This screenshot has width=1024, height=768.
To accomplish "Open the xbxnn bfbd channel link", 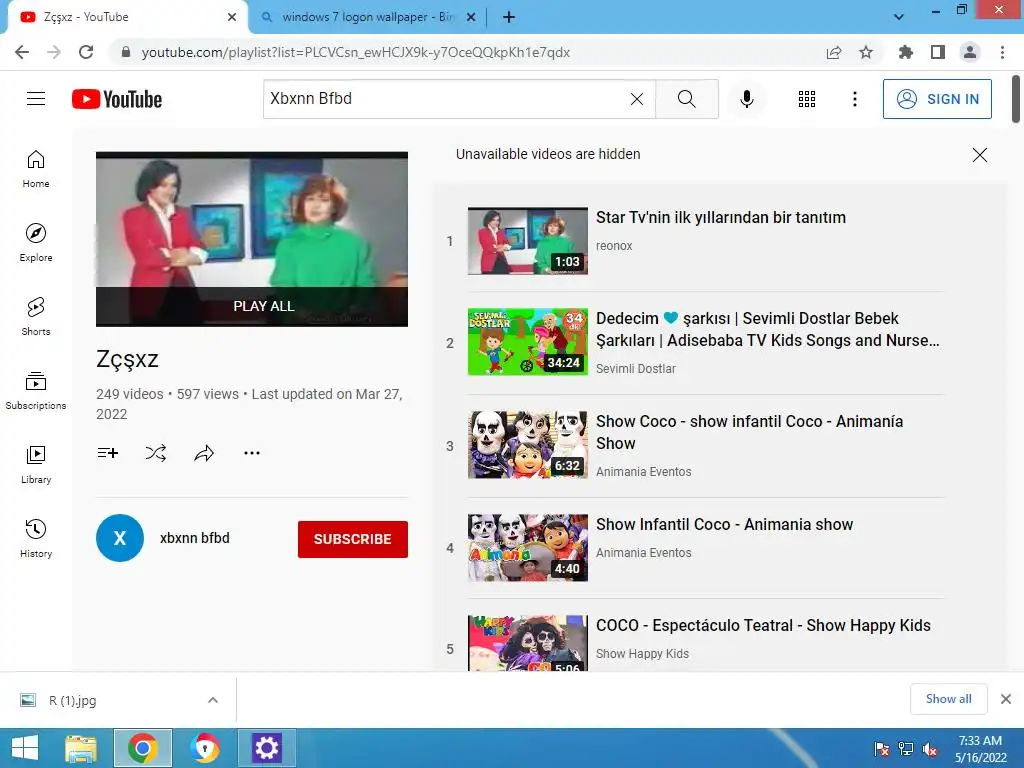I will (195, 538).
